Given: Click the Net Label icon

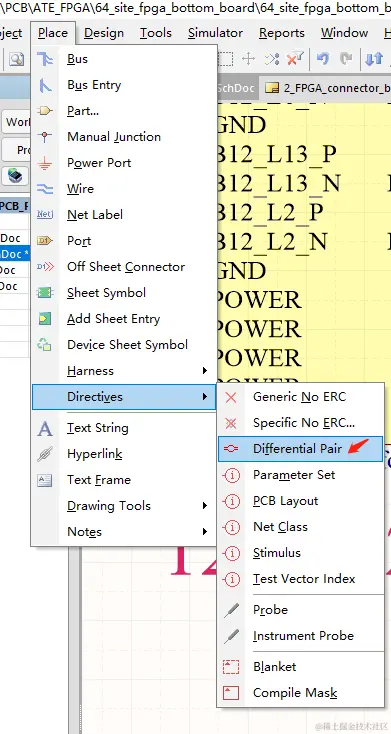Looking at the screenshot, I should click(45, 215).
